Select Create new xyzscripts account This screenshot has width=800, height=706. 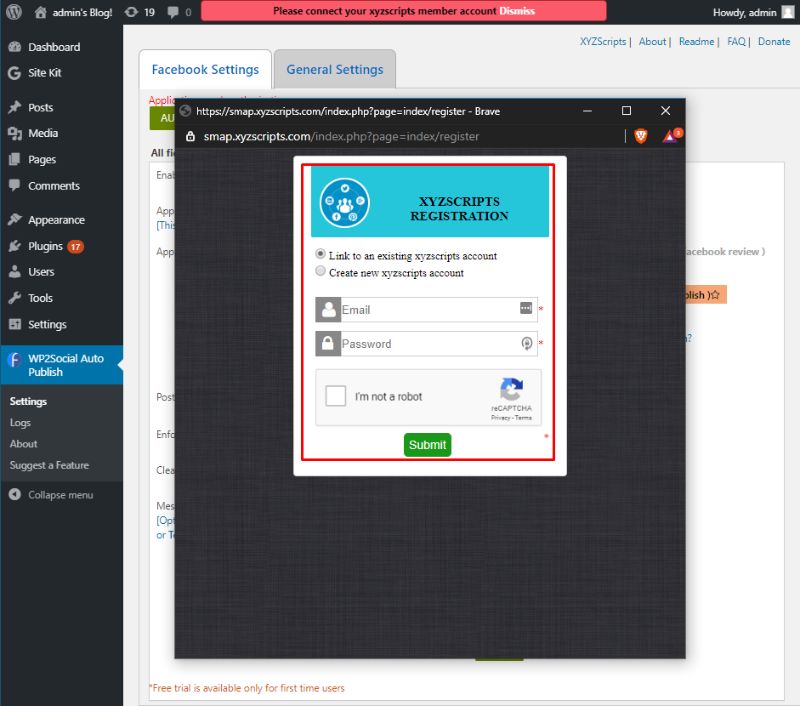[x=320, y=271]
